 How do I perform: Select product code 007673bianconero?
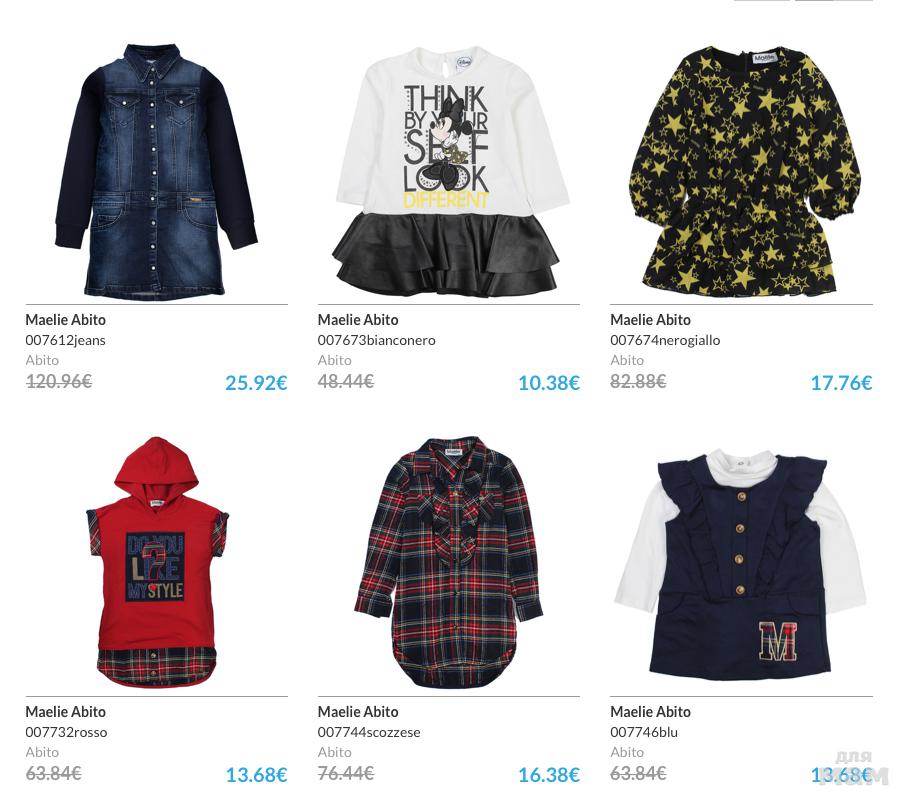tap(376, 341)
